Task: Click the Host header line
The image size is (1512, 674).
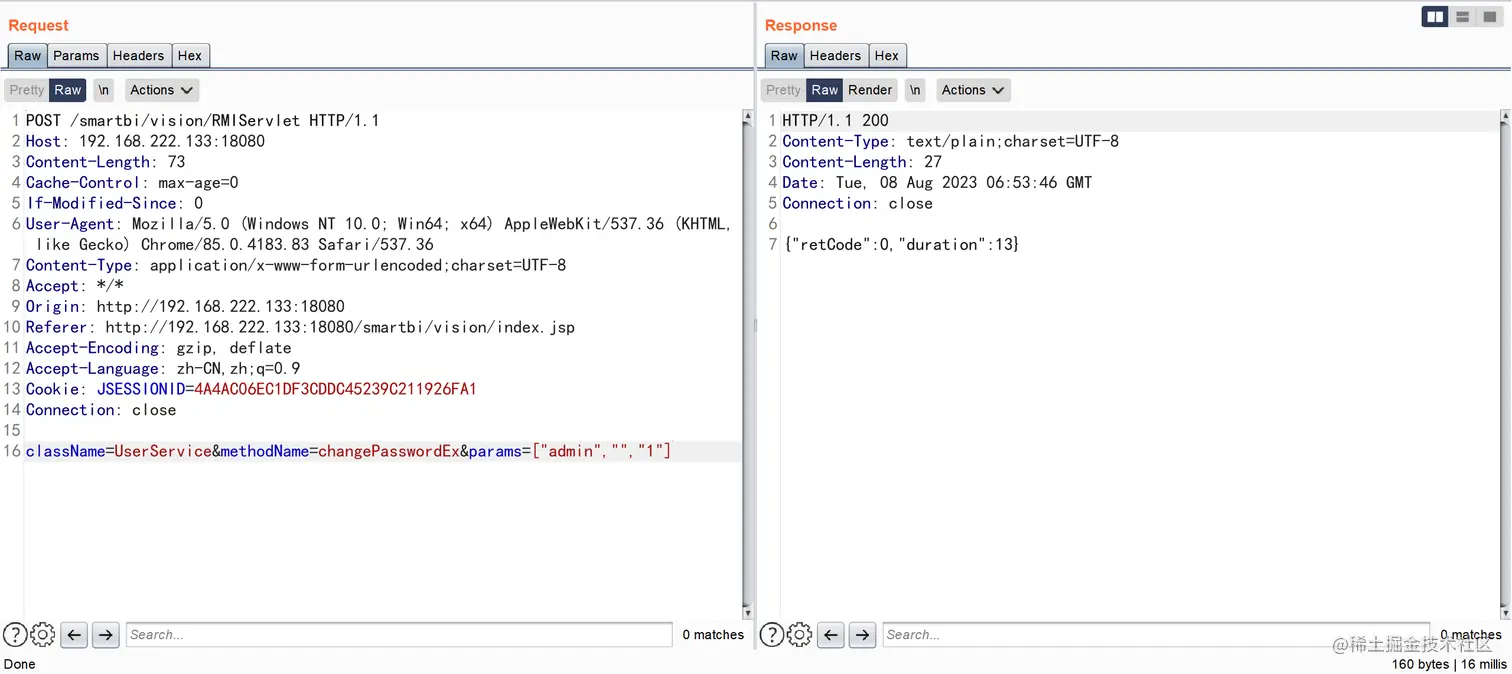Action: click(x=145, y=141)
